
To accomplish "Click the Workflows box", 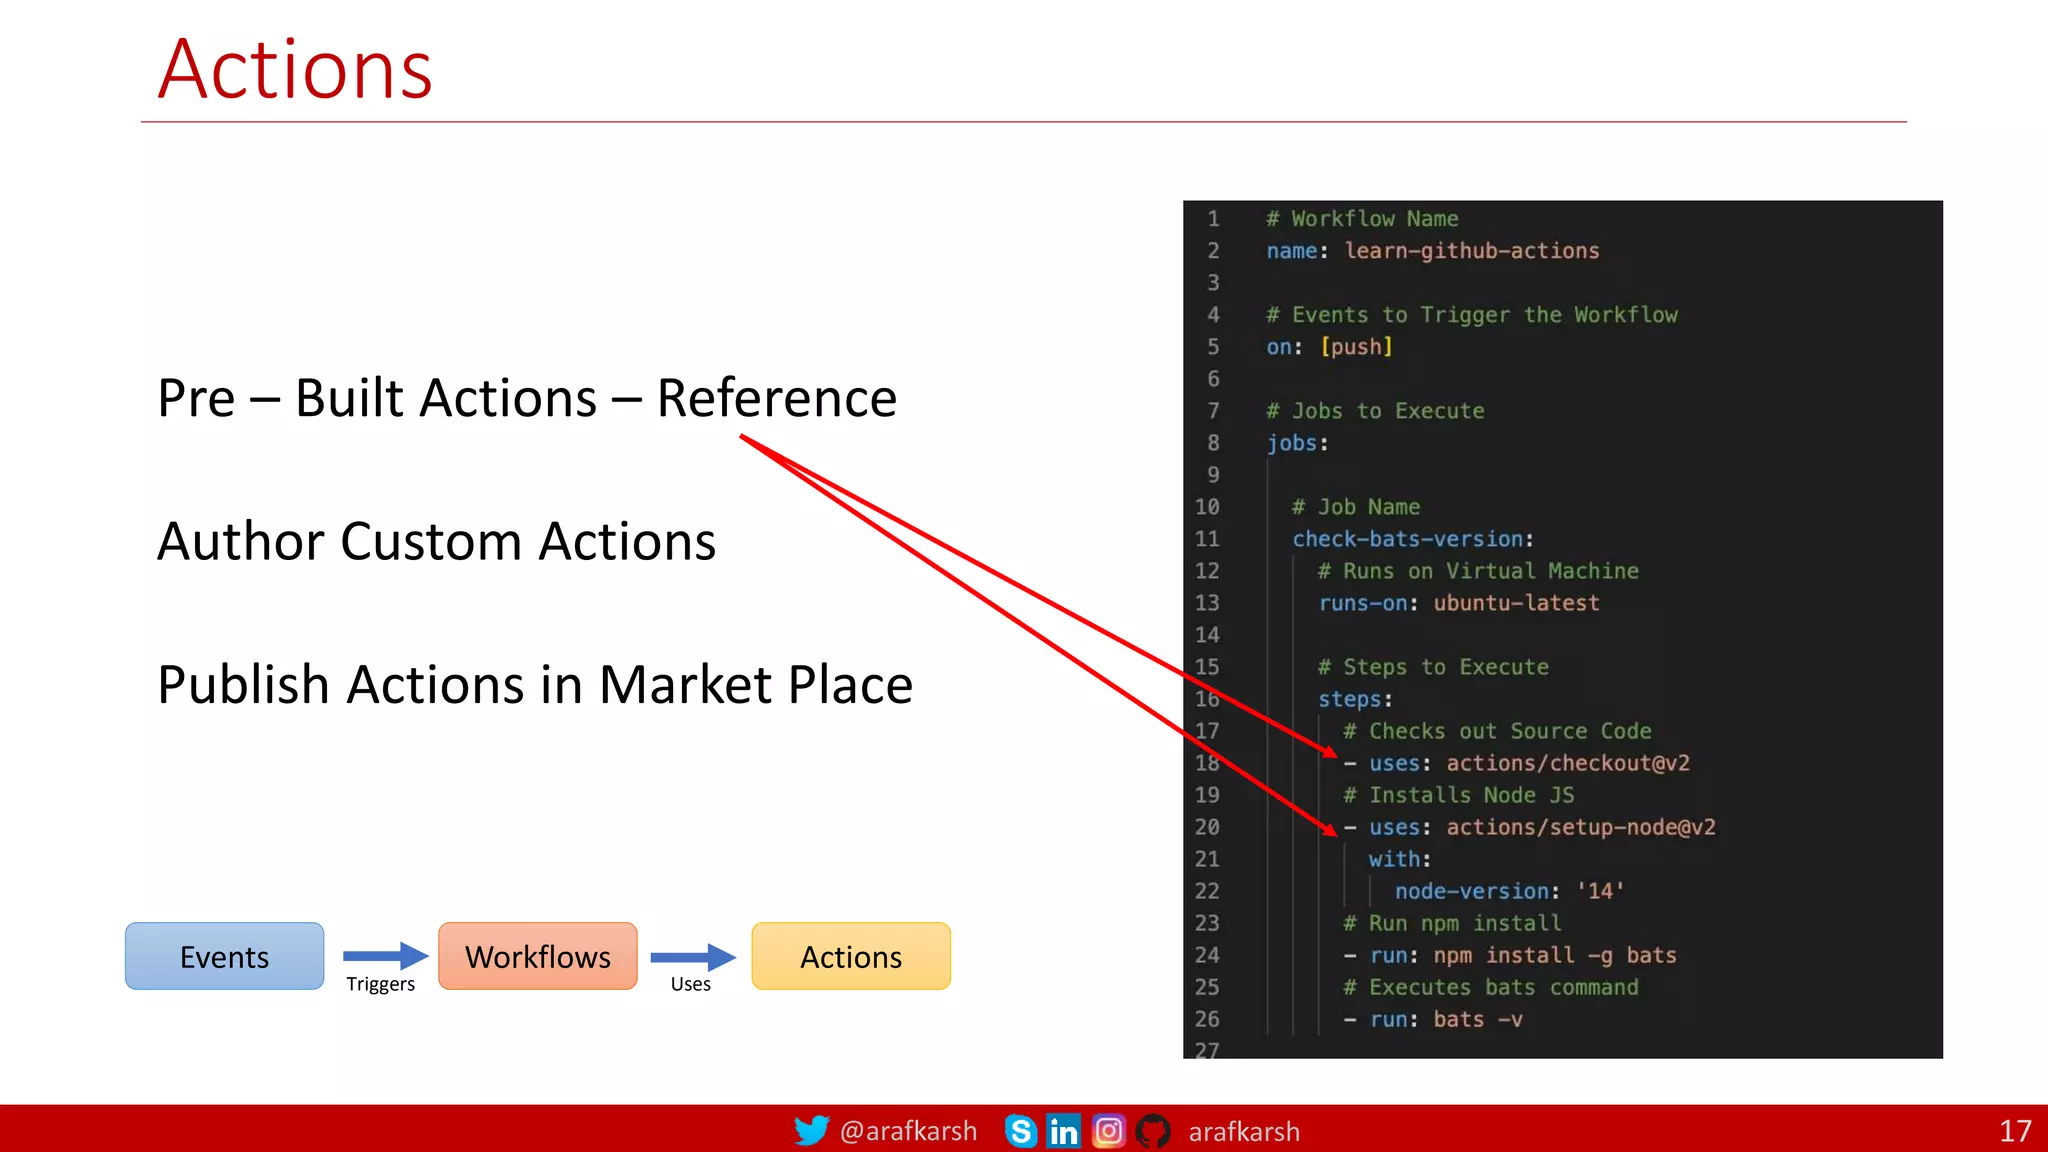I will tap(538, 956).
